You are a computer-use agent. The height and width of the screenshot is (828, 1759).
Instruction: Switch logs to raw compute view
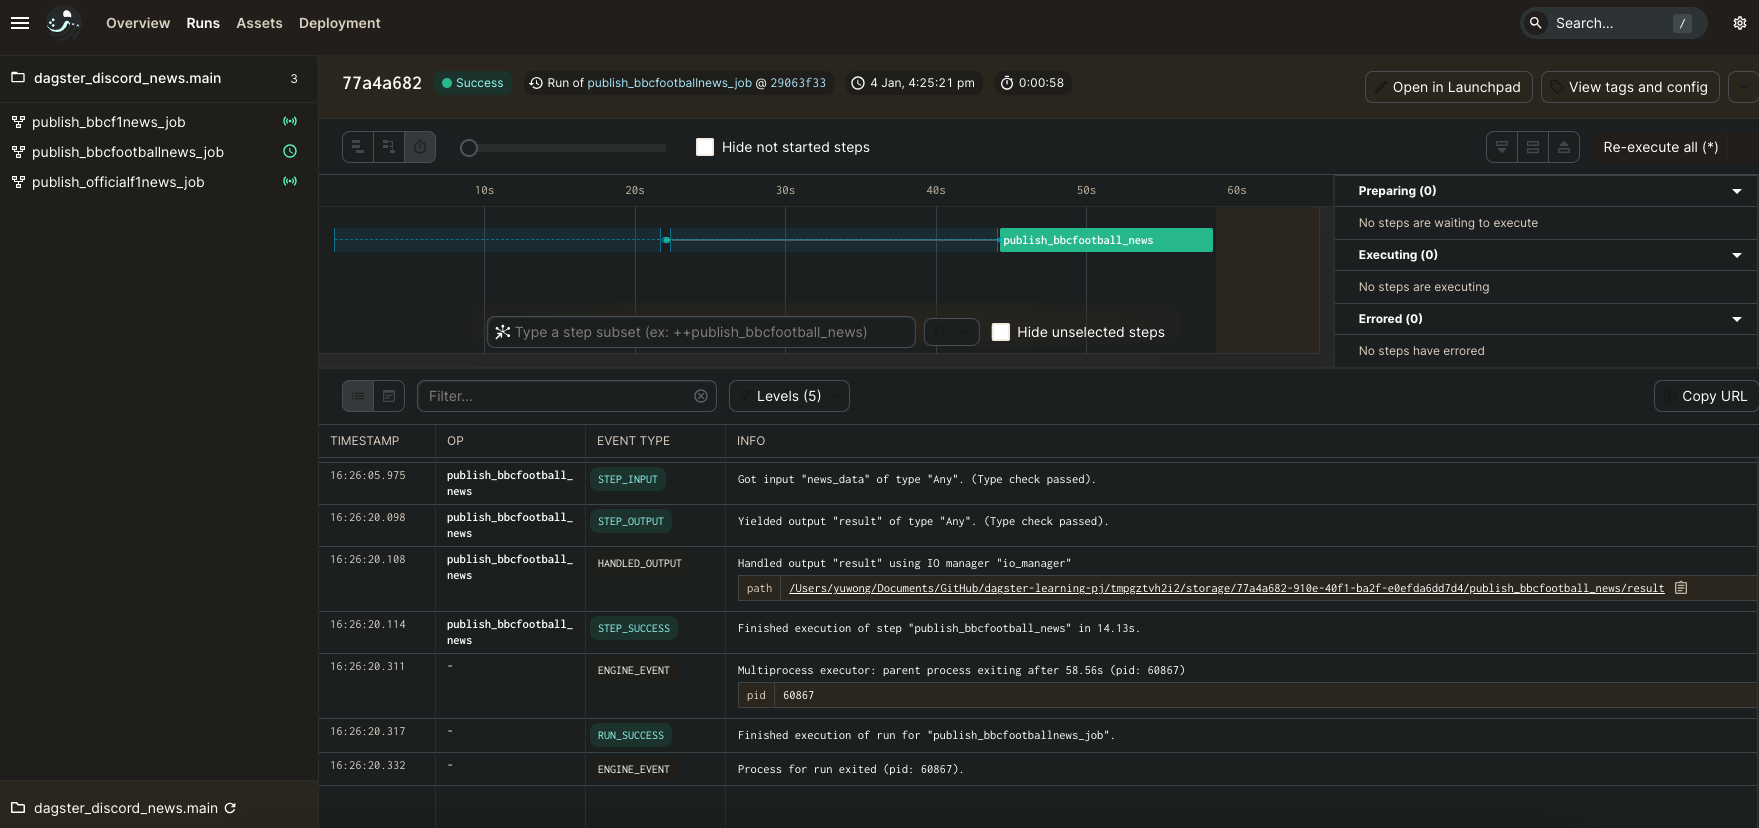(x=389, y=396)
